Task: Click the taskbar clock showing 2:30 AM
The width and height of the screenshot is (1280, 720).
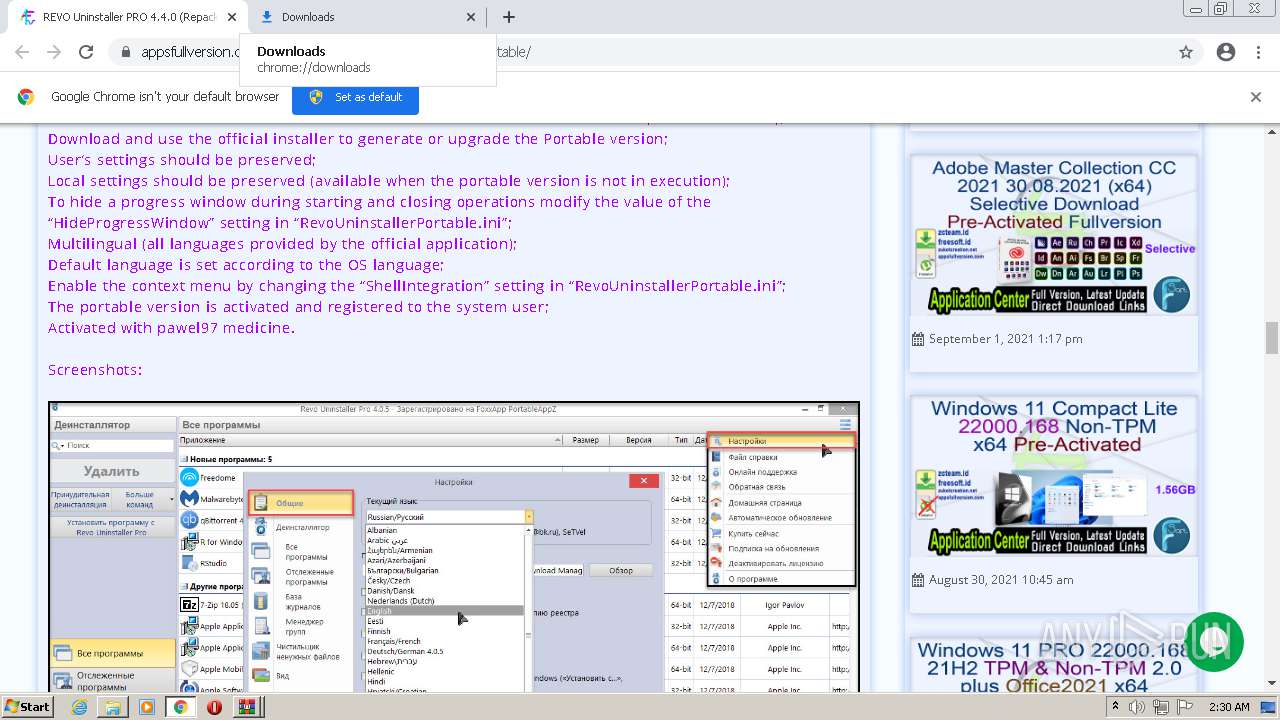Action: coord(1229,707)
